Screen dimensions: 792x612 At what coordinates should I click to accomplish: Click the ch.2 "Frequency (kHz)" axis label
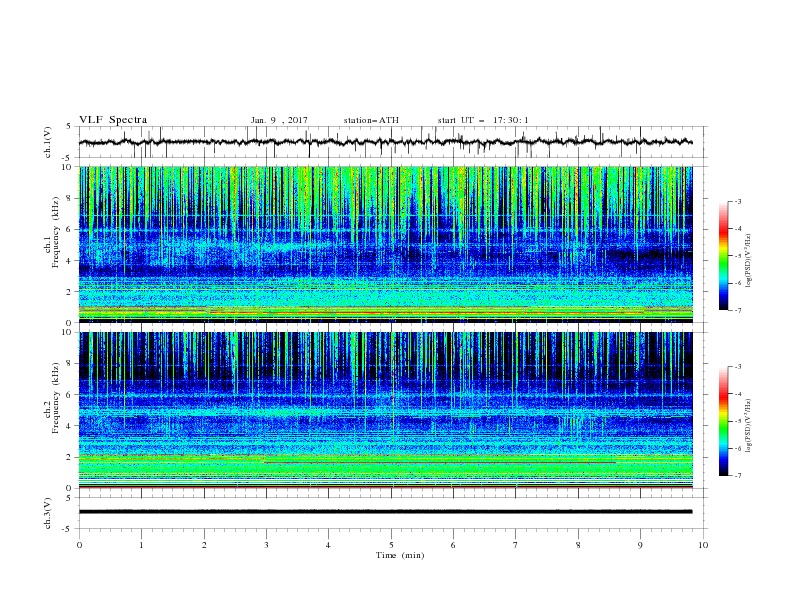[55, 398]
